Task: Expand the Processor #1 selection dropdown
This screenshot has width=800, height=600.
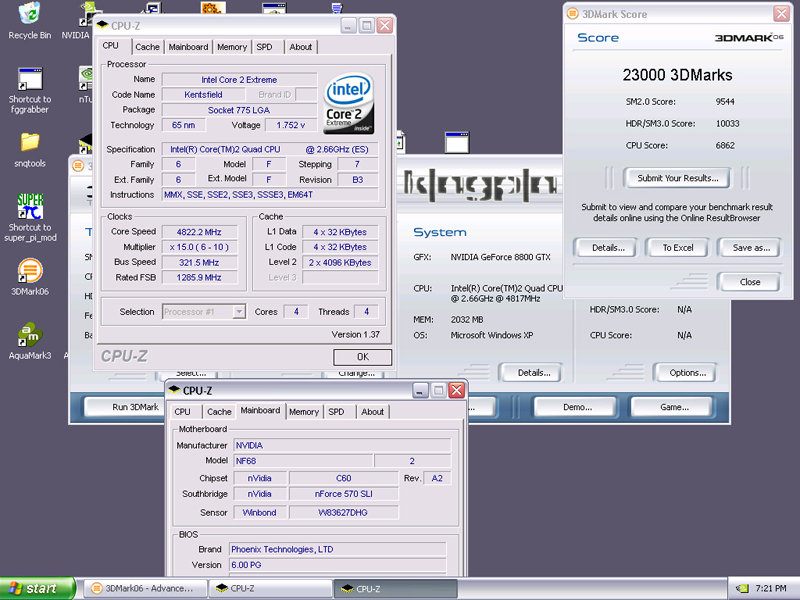Action: pos(239,312)
